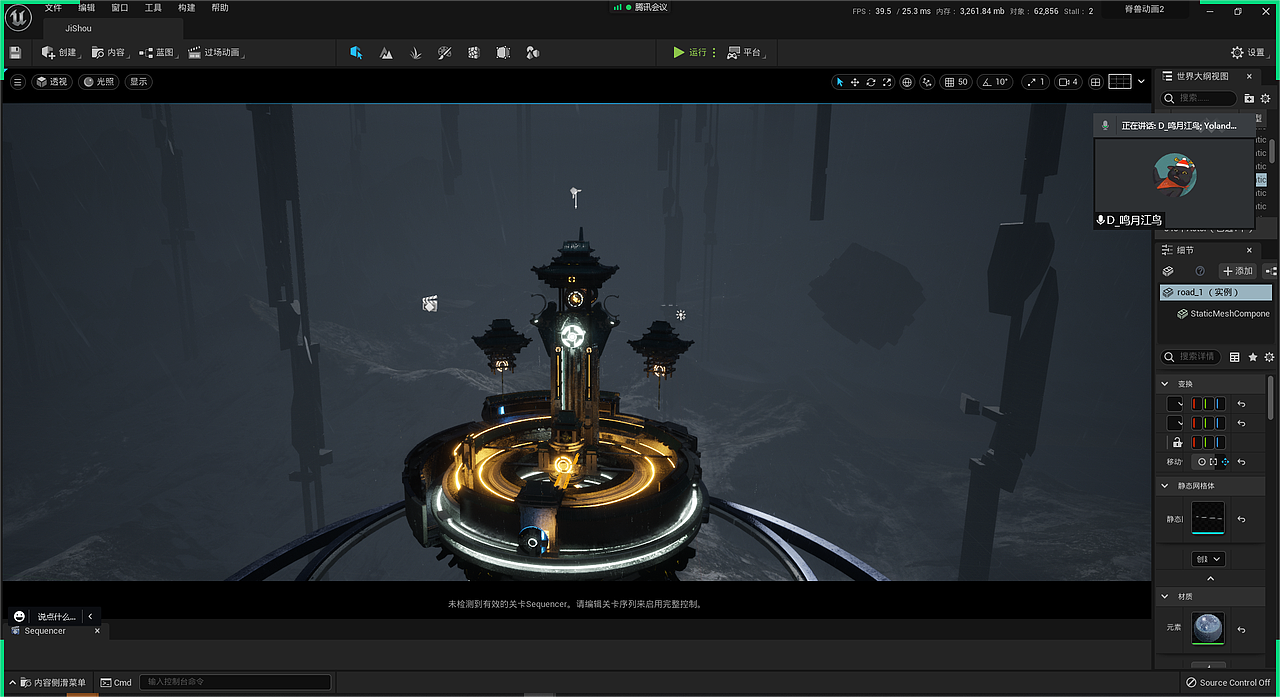The width and height of the screenshot is (1280, 697).
Task: Maximize or restore viewport layout icon
Action: pyautogui.click(x=1095, y=82)
